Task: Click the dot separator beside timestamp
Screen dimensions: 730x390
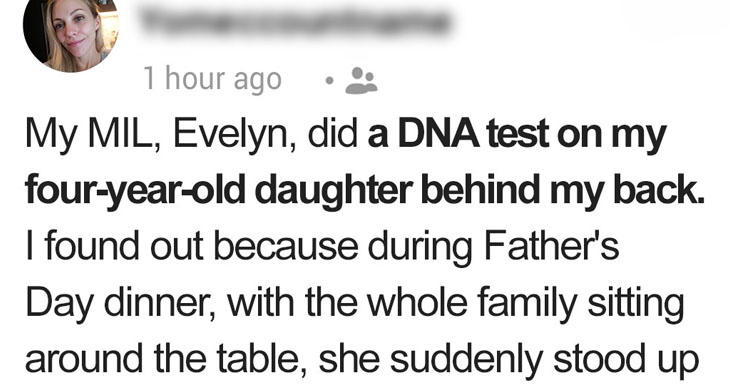Action: click(329, 81)
